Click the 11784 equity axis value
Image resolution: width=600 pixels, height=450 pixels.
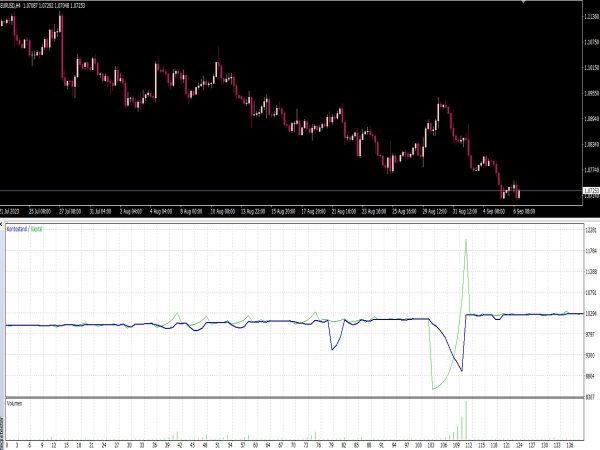591,251
